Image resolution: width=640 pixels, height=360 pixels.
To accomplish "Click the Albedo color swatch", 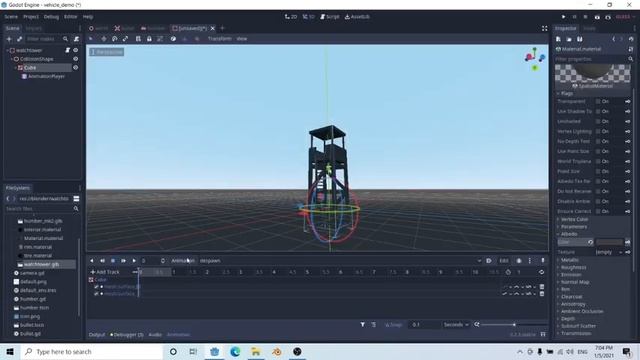I will point(609,242).
